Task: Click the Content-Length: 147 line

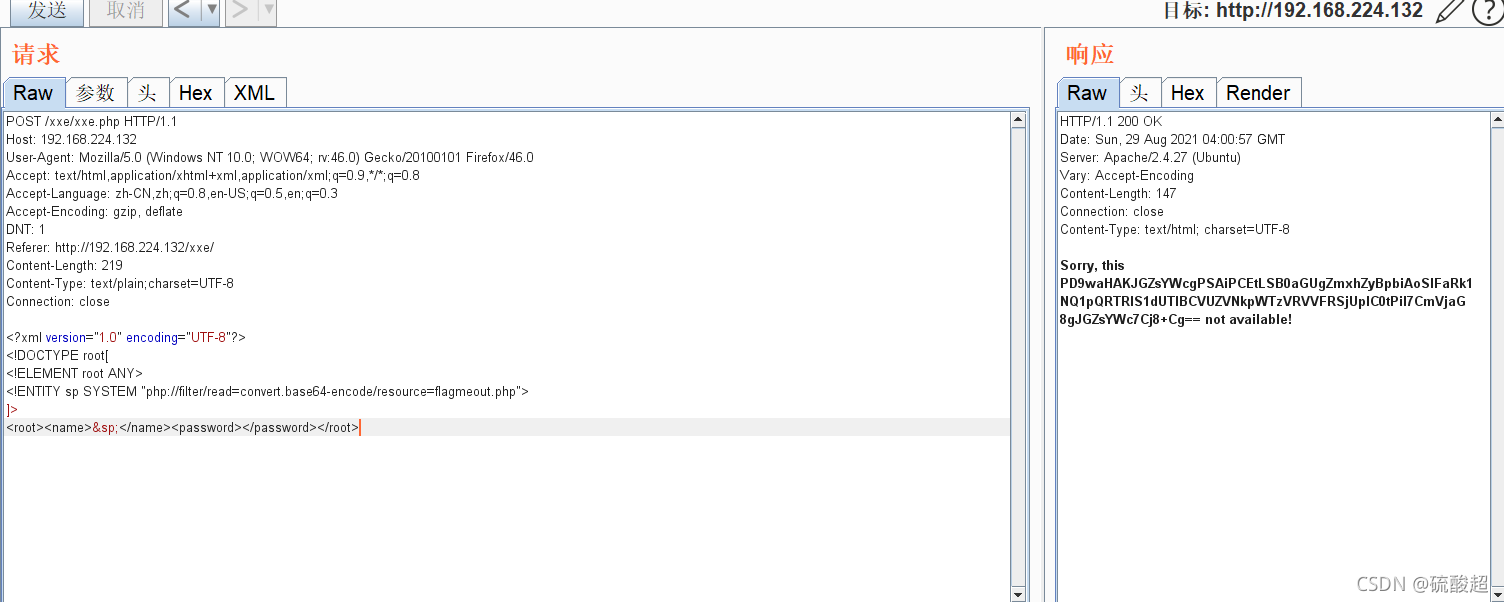Action: 1118,193
